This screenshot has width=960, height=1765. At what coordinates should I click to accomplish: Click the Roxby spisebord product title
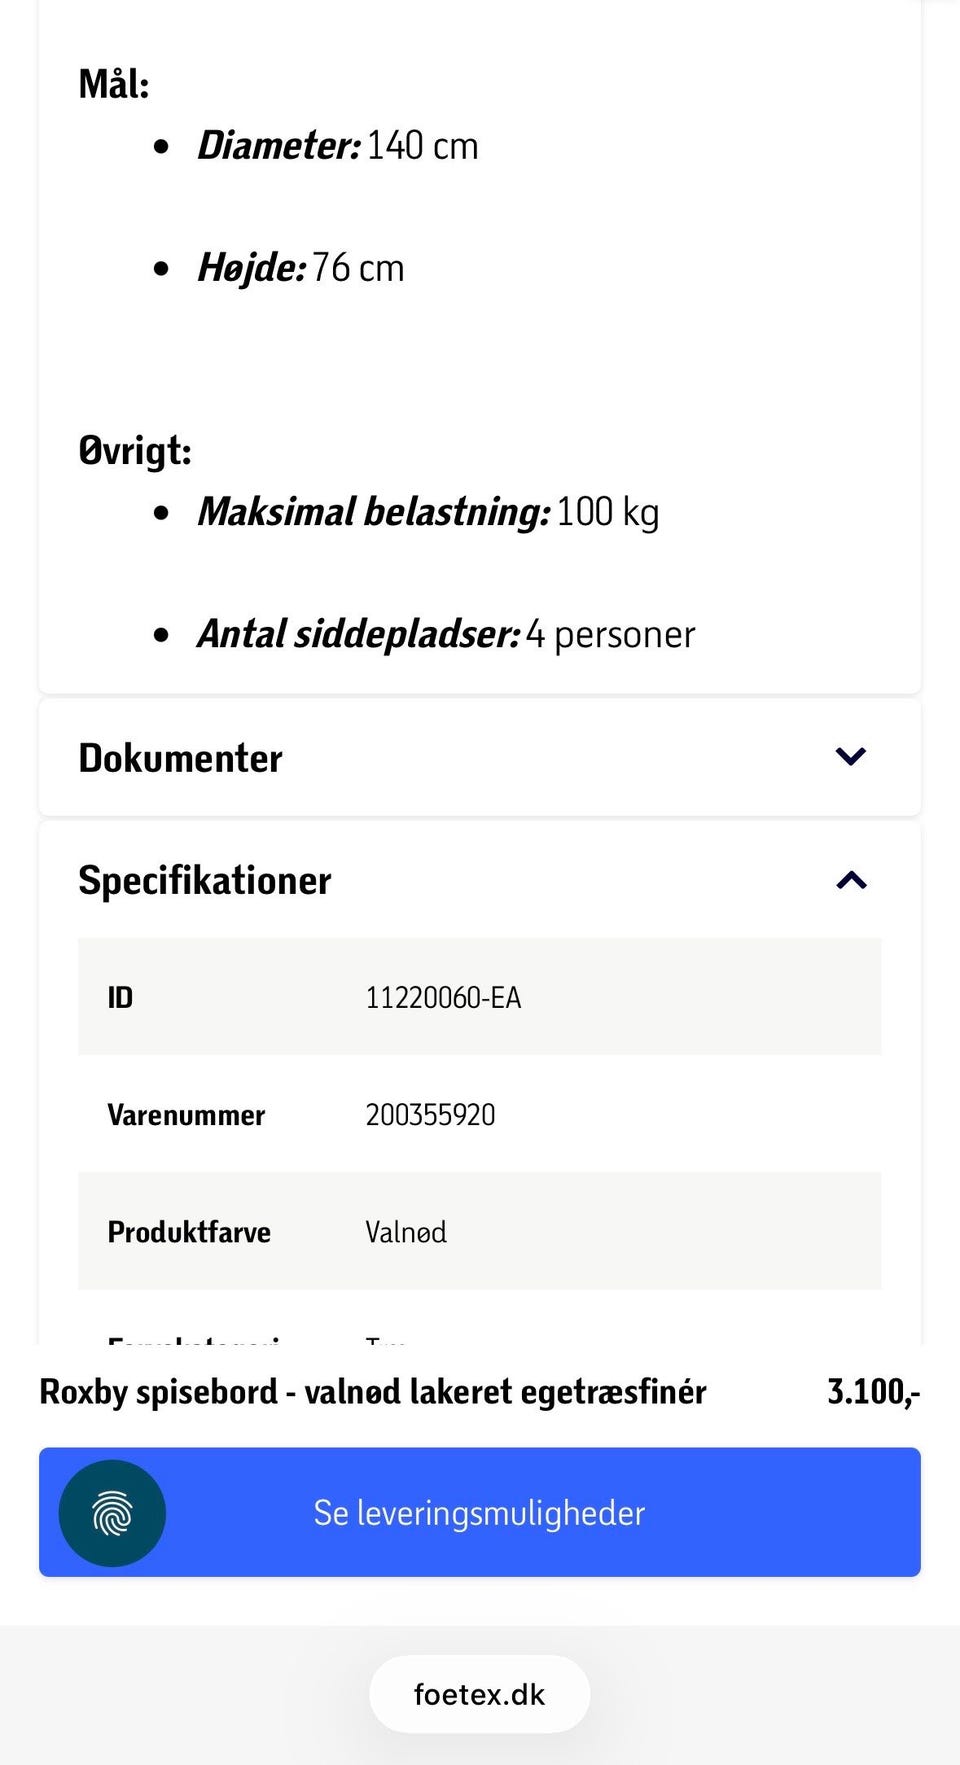pos(373,1392)
